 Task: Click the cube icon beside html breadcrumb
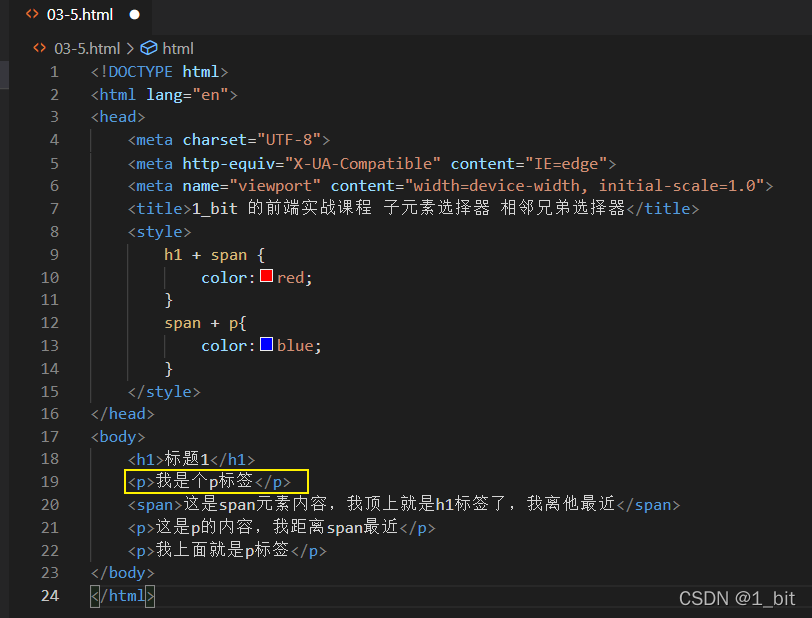point(149,48)
